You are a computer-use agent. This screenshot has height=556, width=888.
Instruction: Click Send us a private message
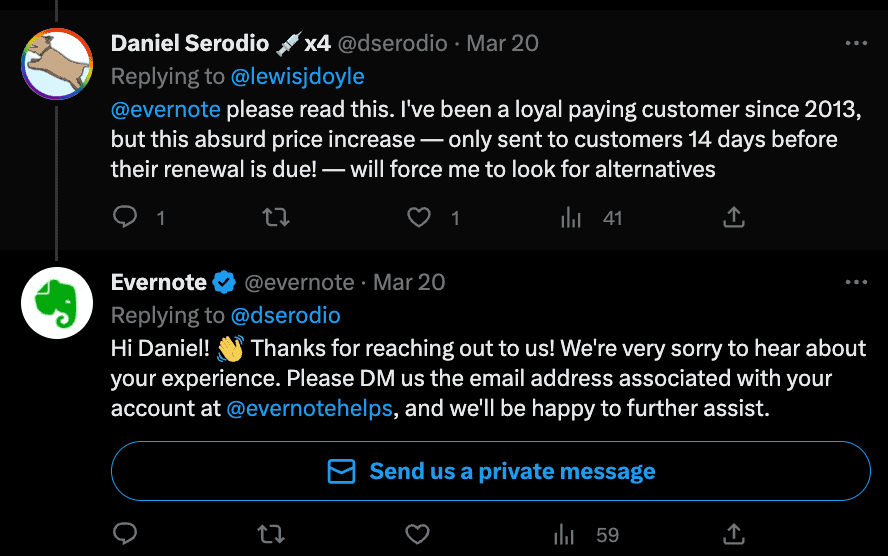point(491,471)
